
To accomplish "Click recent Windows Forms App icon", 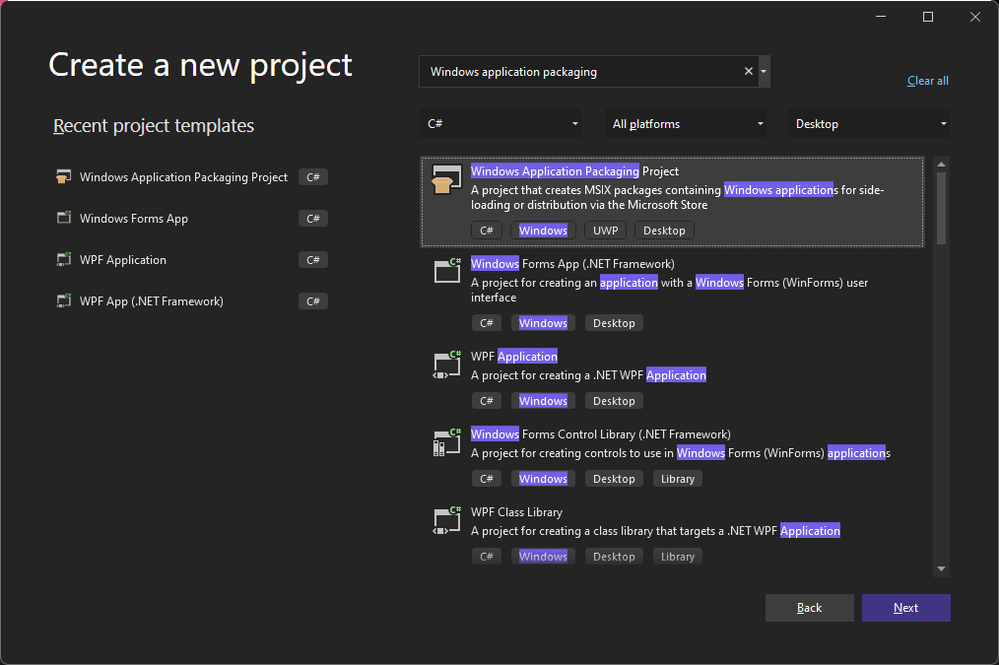I will 64,218.
